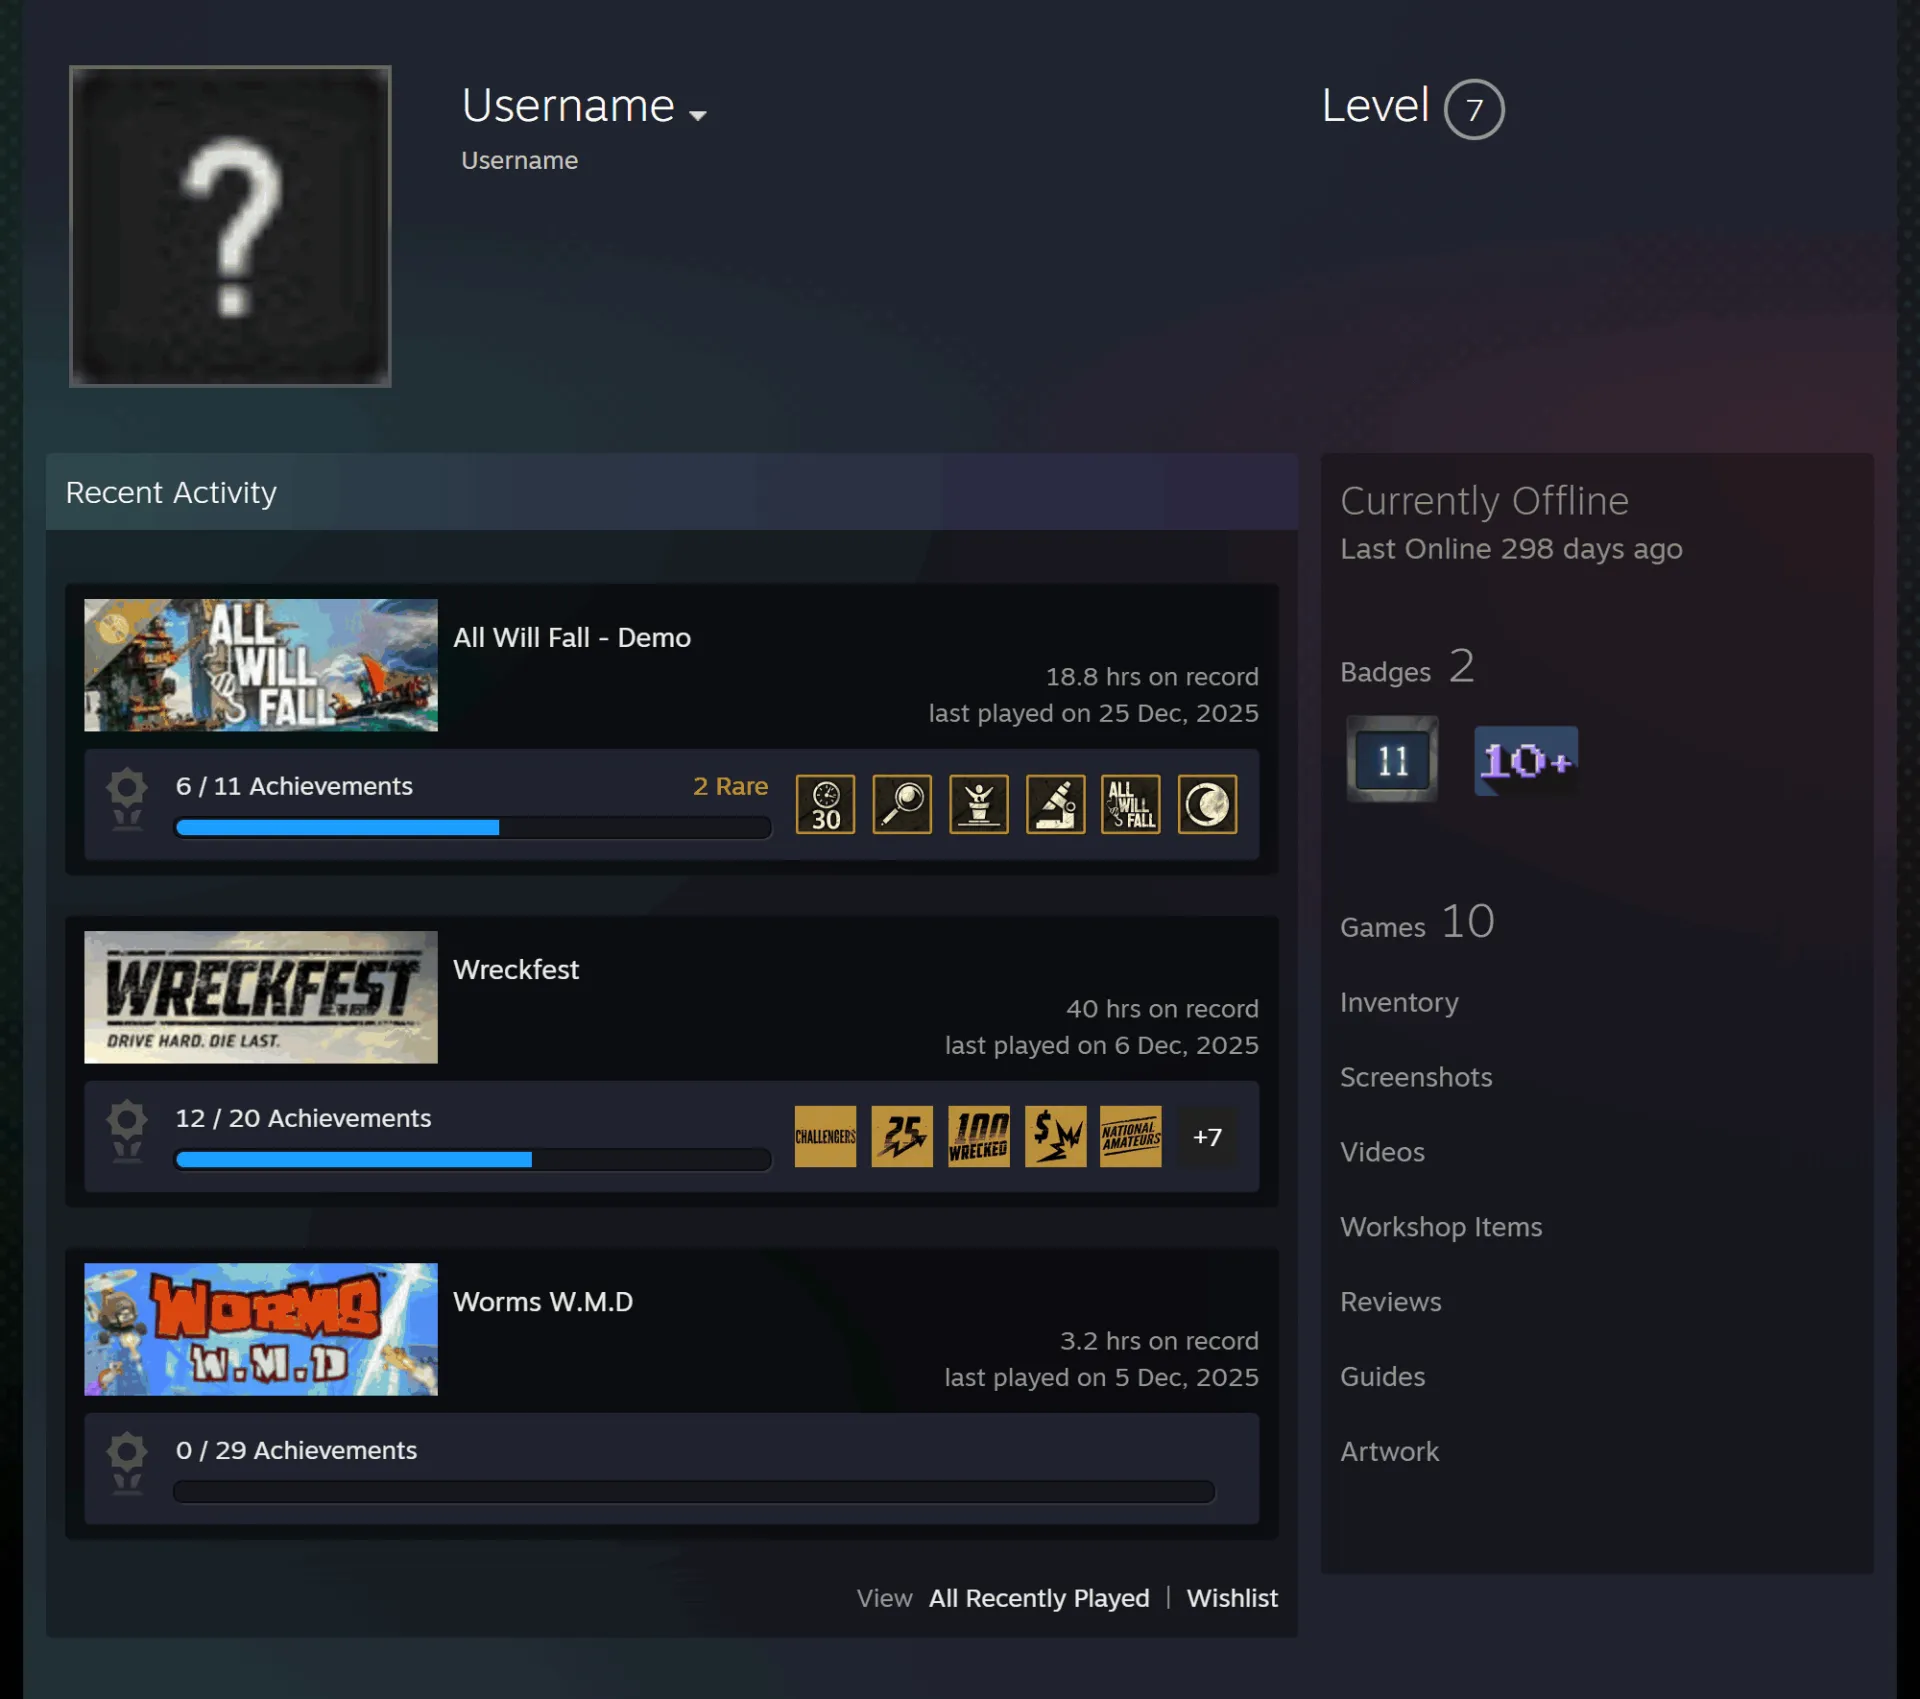Viewport: 1920px width, 1699px height.
Task: Open the Worms W.M.D game thumbnail
Action: [261, 1329]
